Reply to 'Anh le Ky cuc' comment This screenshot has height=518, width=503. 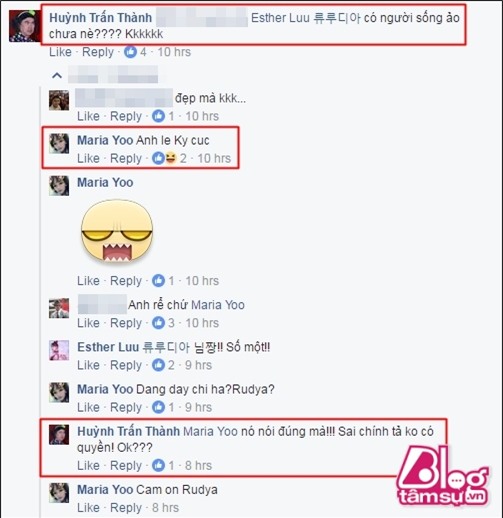126,158
